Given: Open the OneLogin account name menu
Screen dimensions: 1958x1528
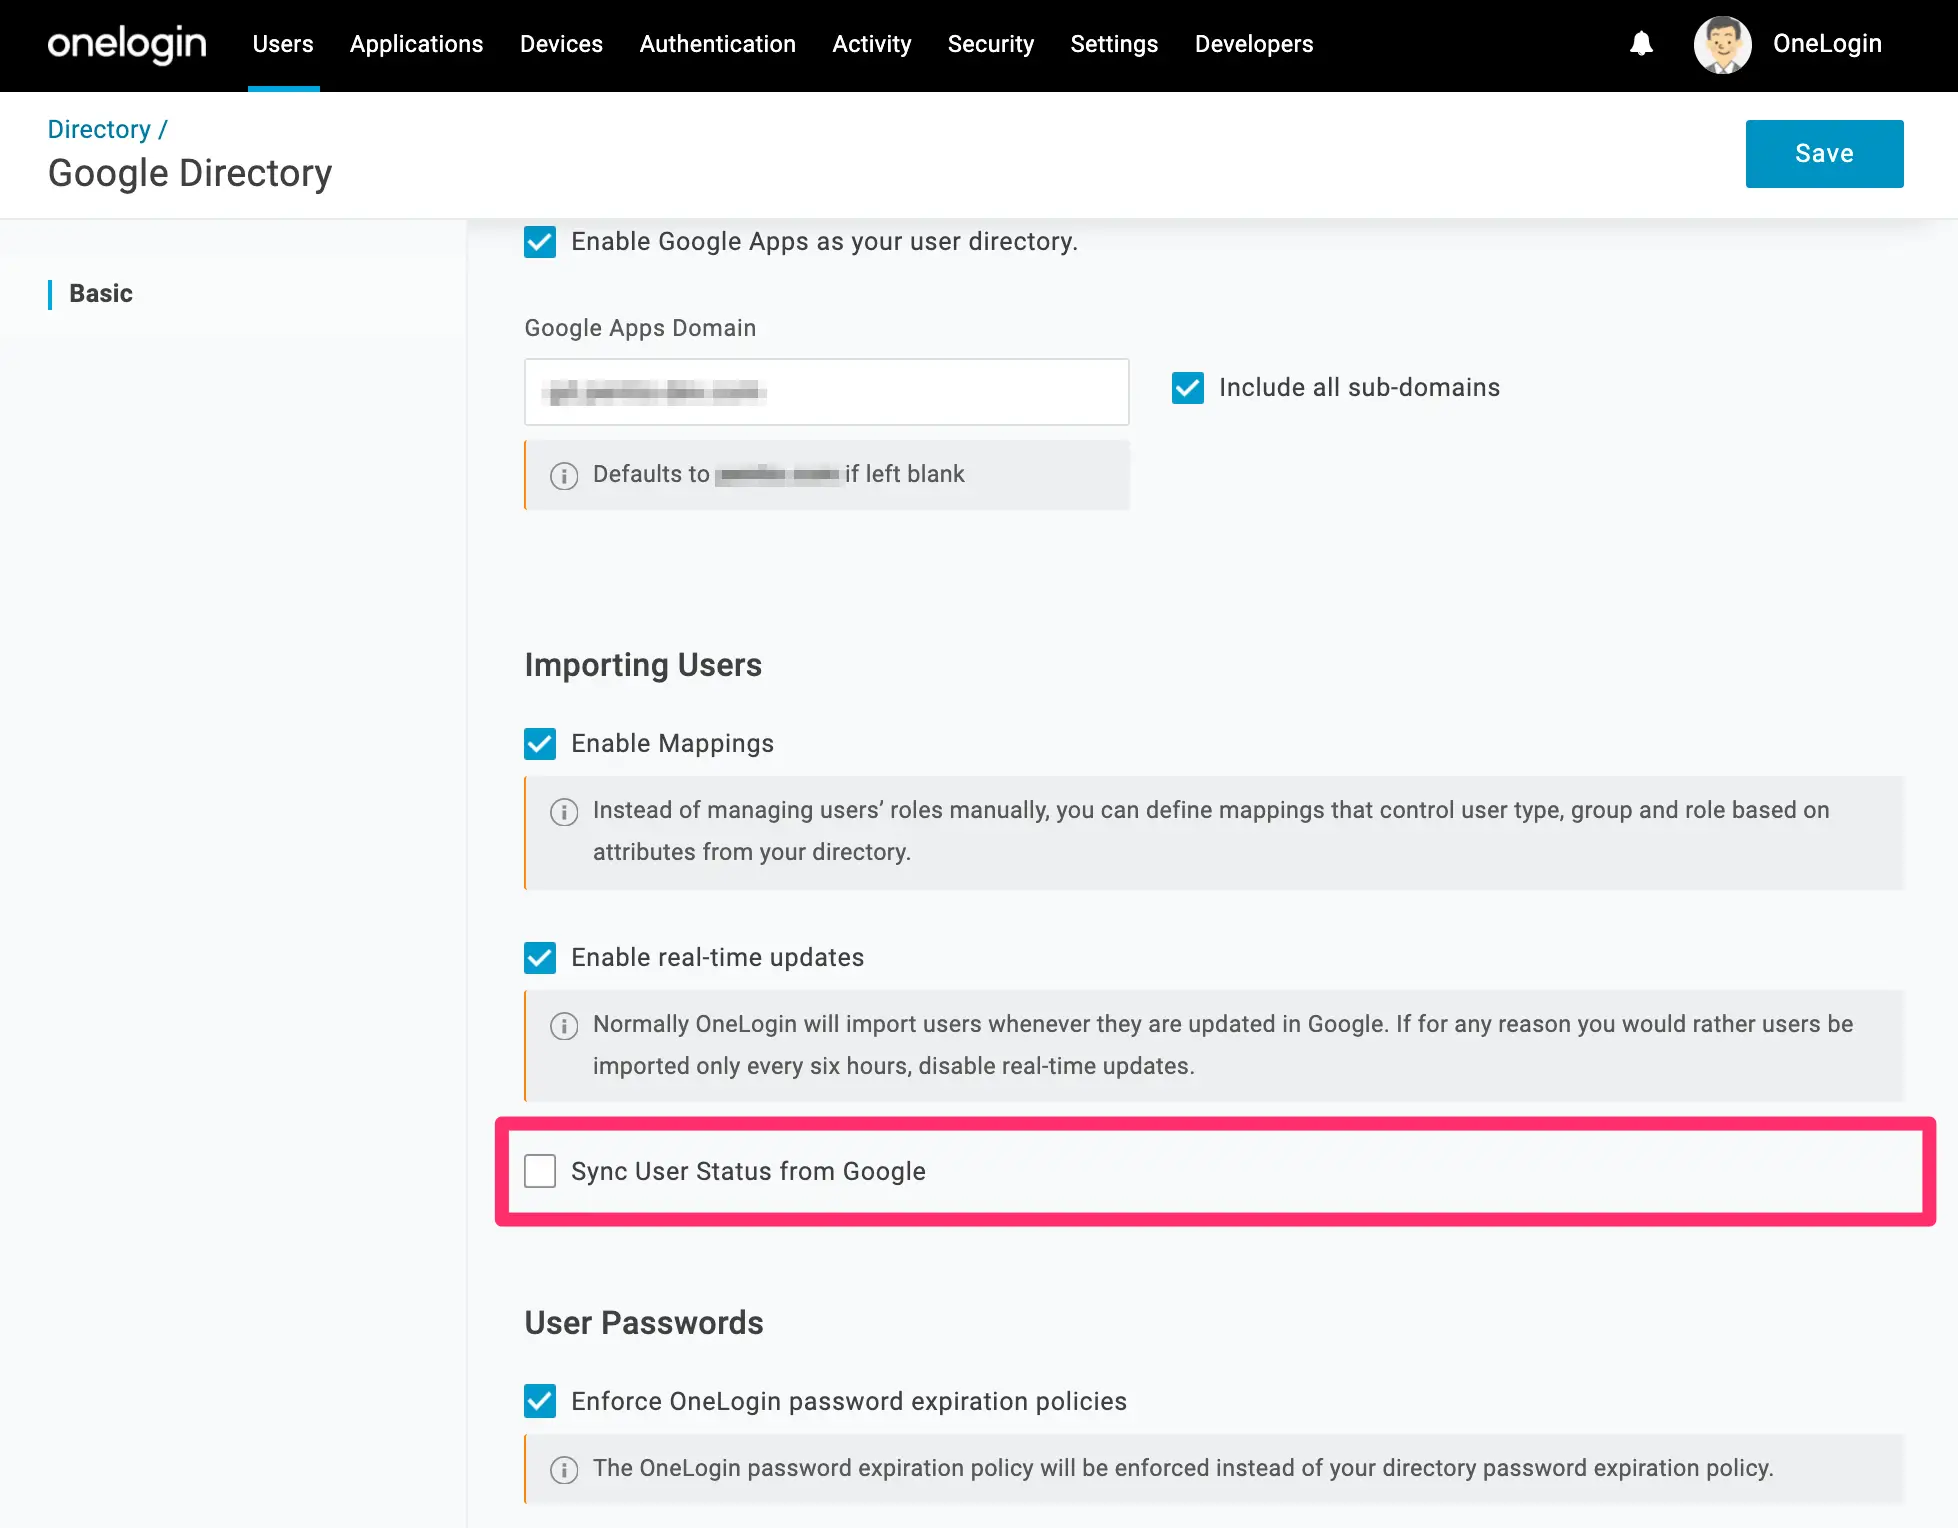Looking at the screenshot, I should pos(1827,44).
